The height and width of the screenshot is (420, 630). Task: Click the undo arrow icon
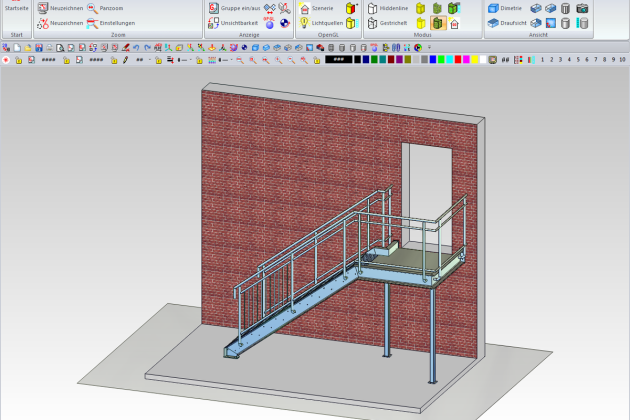[x=138, y=47]
